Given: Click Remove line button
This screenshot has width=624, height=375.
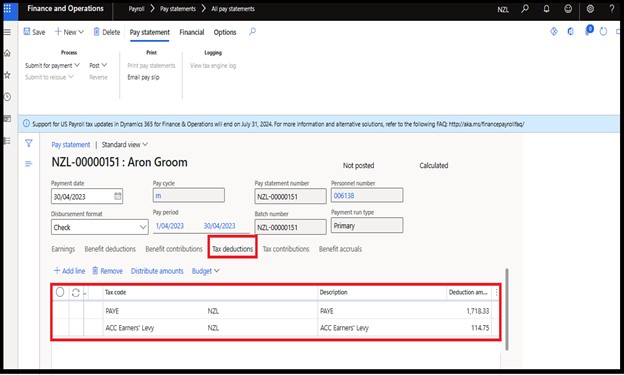Looking at the screenshot, I should 107,271.
